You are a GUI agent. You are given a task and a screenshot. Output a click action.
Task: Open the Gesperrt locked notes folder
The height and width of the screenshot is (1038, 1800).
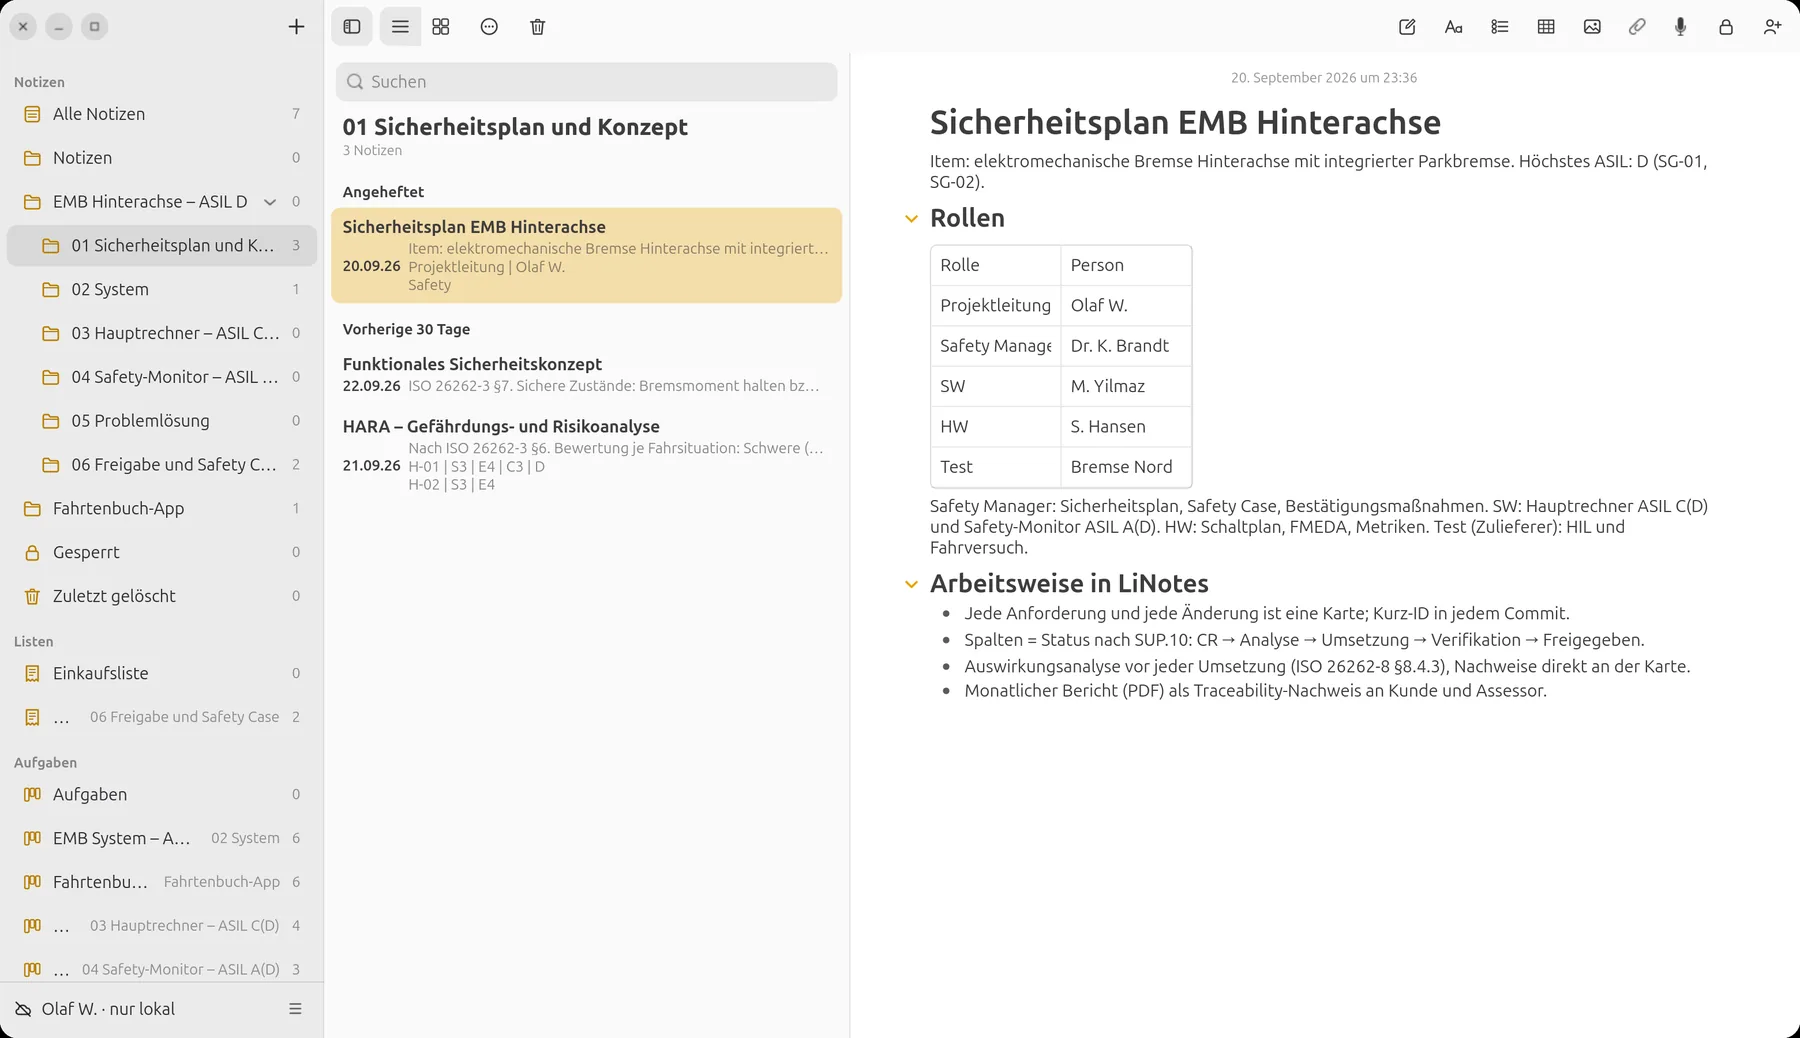point(162,552)
